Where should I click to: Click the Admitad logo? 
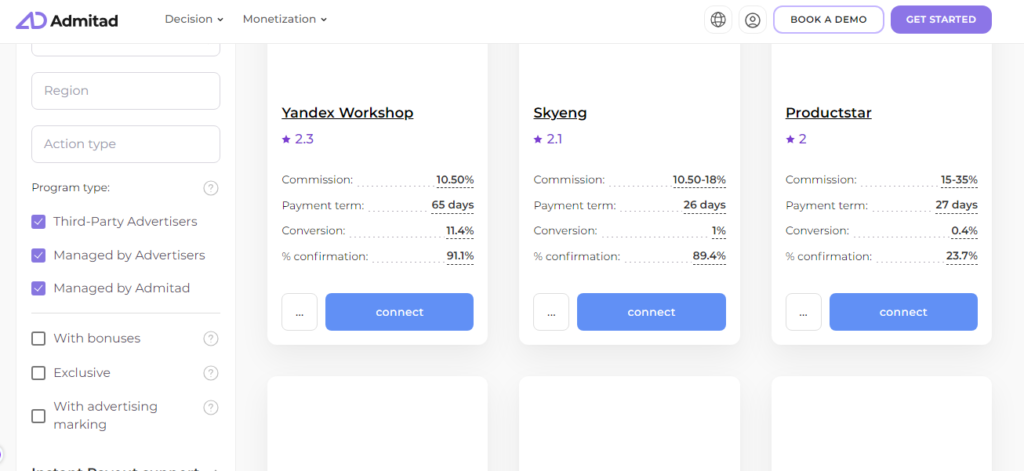tap(67, 20)
